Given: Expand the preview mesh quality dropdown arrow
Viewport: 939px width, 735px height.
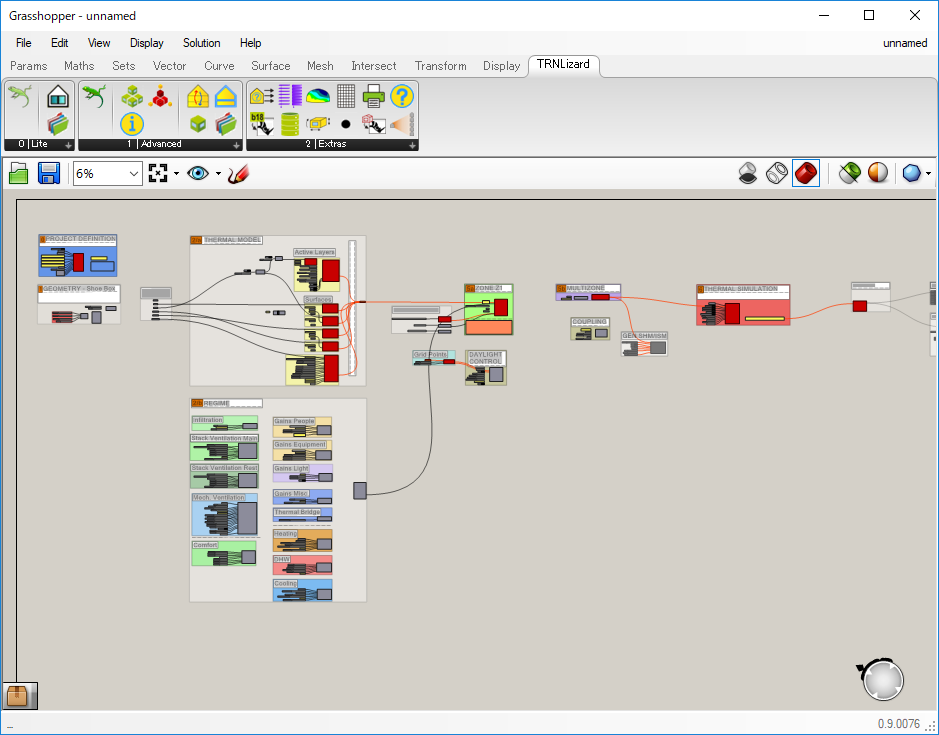Looking at the screenshot, I should pos(928,174).
